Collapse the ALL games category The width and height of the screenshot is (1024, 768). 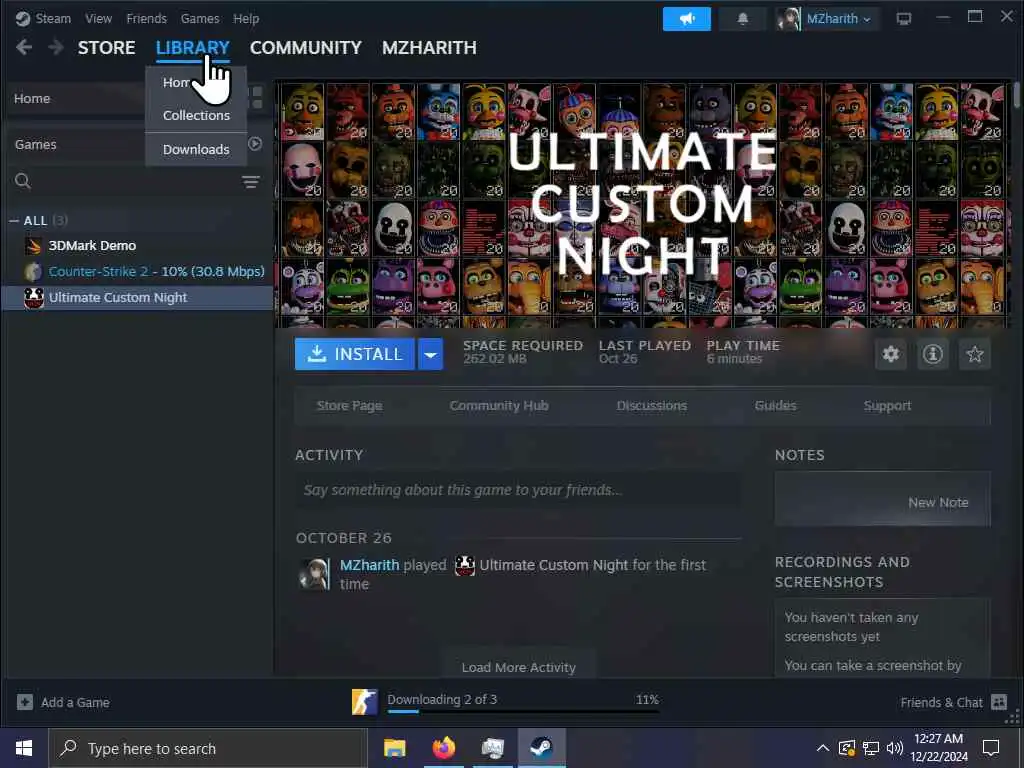tap(14, 221)
